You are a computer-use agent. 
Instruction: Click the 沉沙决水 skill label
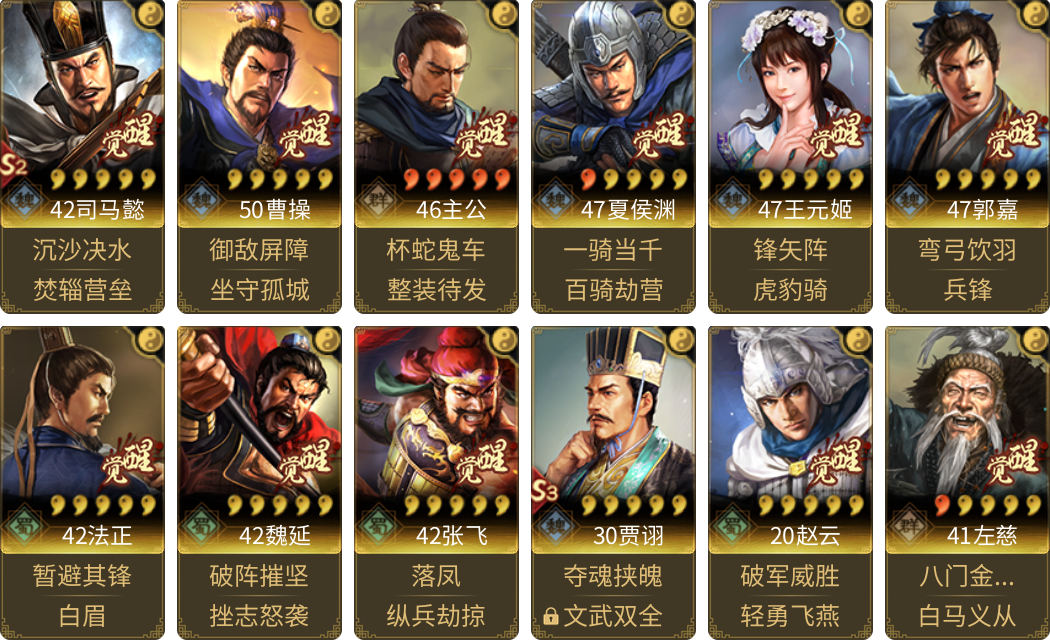[82, 250]
